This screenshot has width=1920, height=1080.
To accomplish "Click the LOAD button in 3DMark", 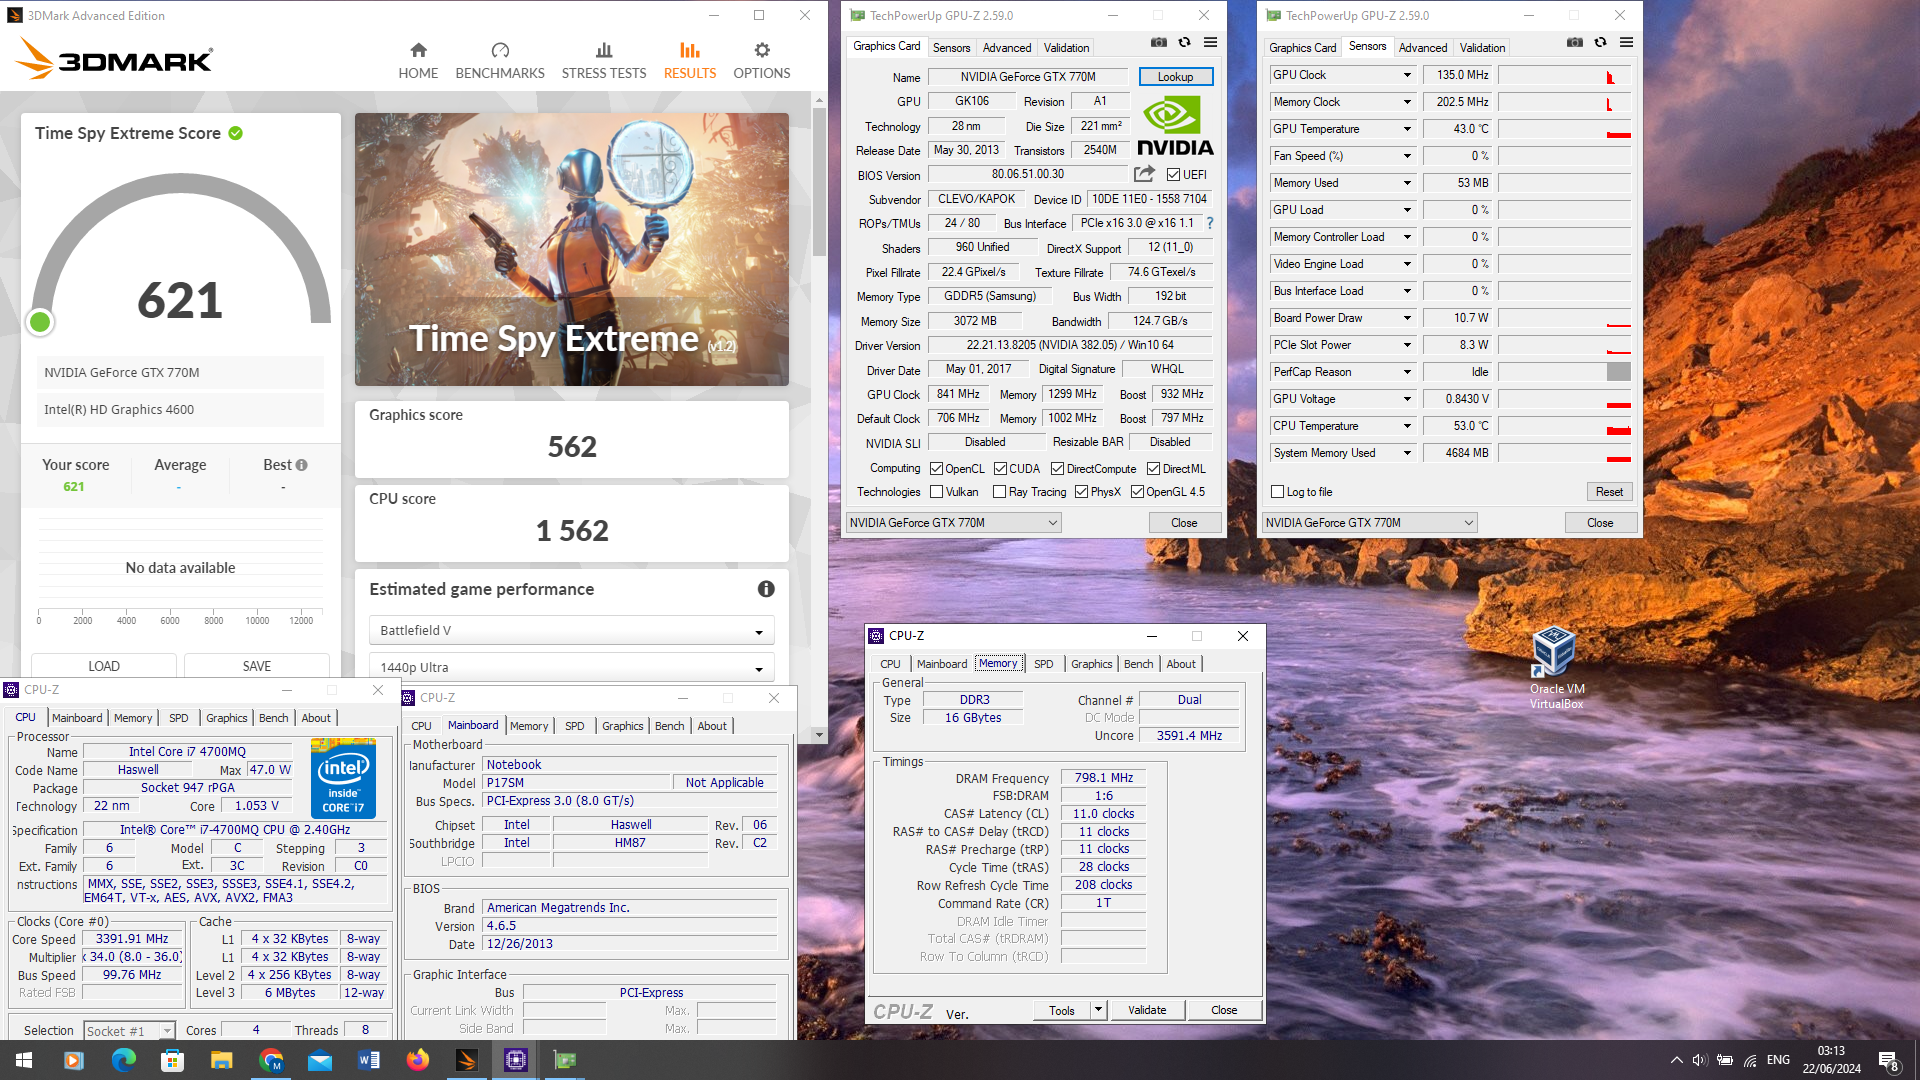I will (x=104, y=666).
